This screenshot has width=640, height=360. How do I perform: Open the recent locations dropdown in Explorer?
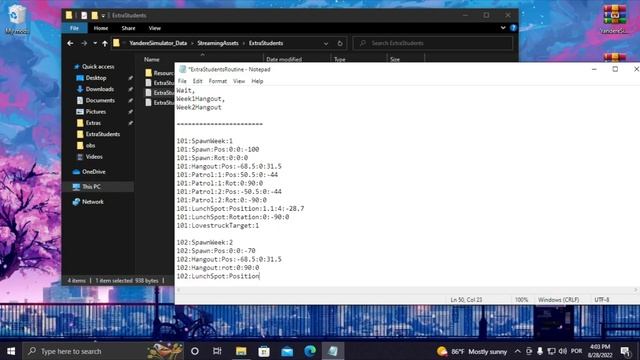[x=95, y=43]
